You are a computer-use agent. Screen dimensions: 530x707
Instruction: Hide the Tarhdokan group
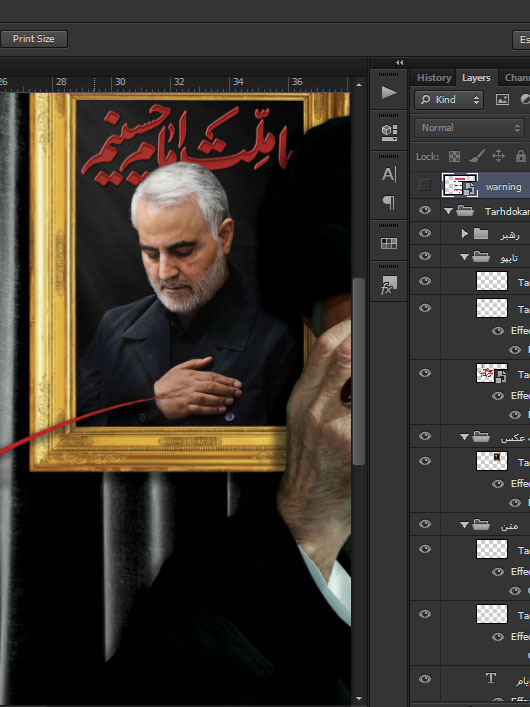coord(424,211)
